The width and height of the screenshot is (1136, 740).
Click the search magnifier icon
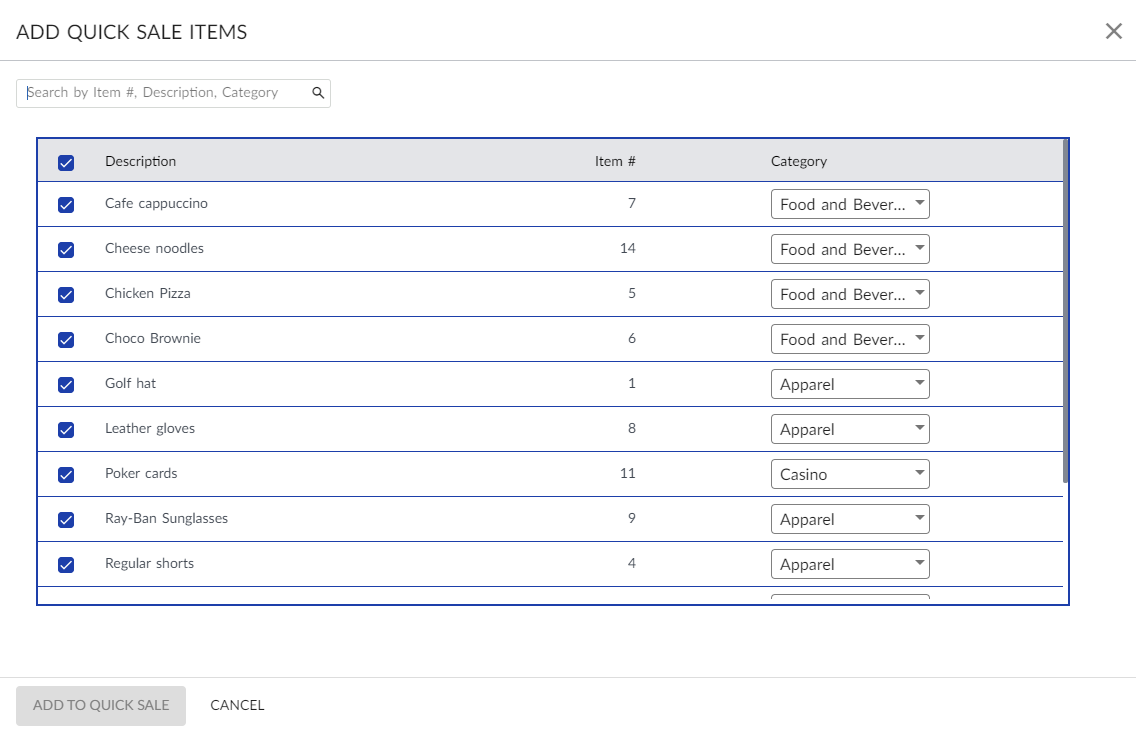point(318,92)
